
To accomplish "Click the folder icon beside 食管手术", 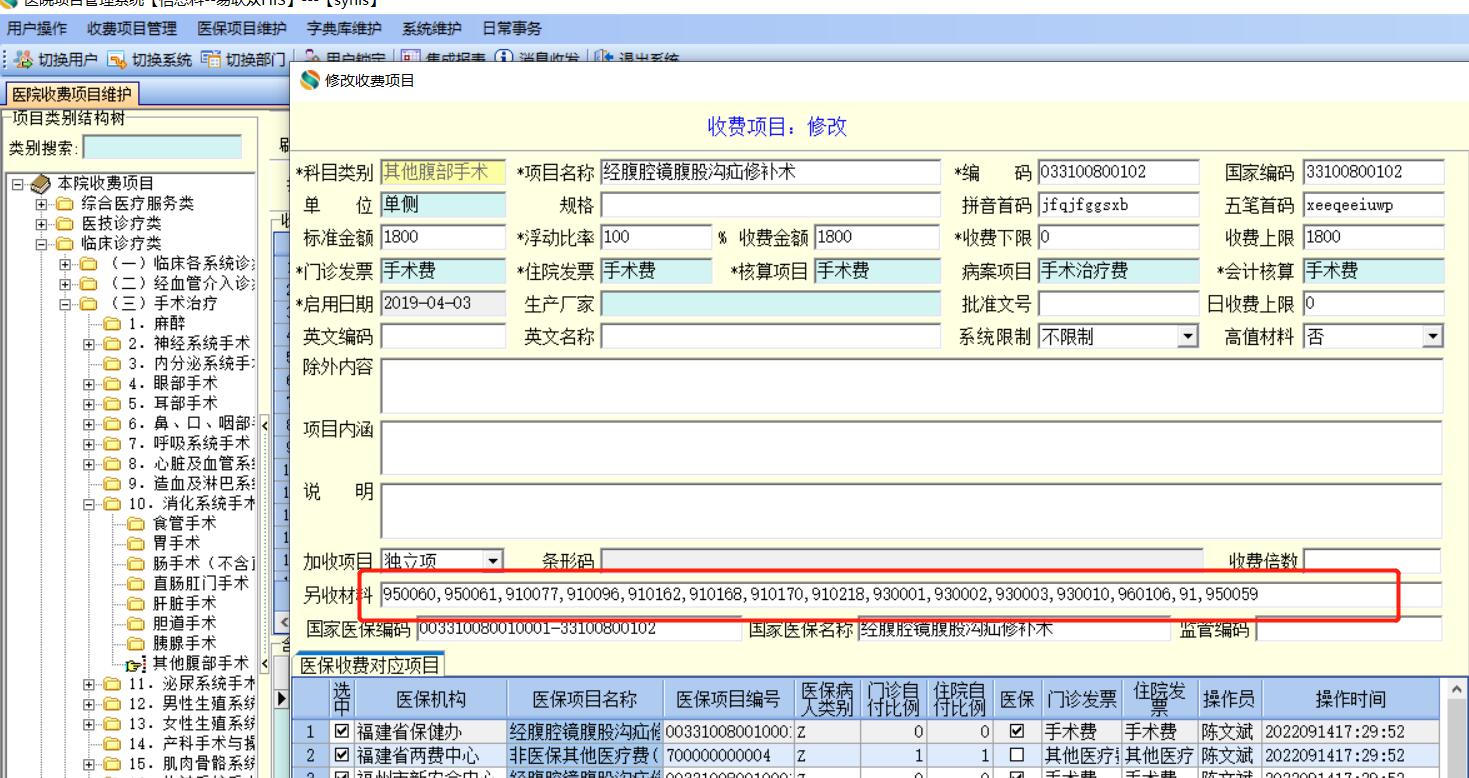I will click(135, 523).
